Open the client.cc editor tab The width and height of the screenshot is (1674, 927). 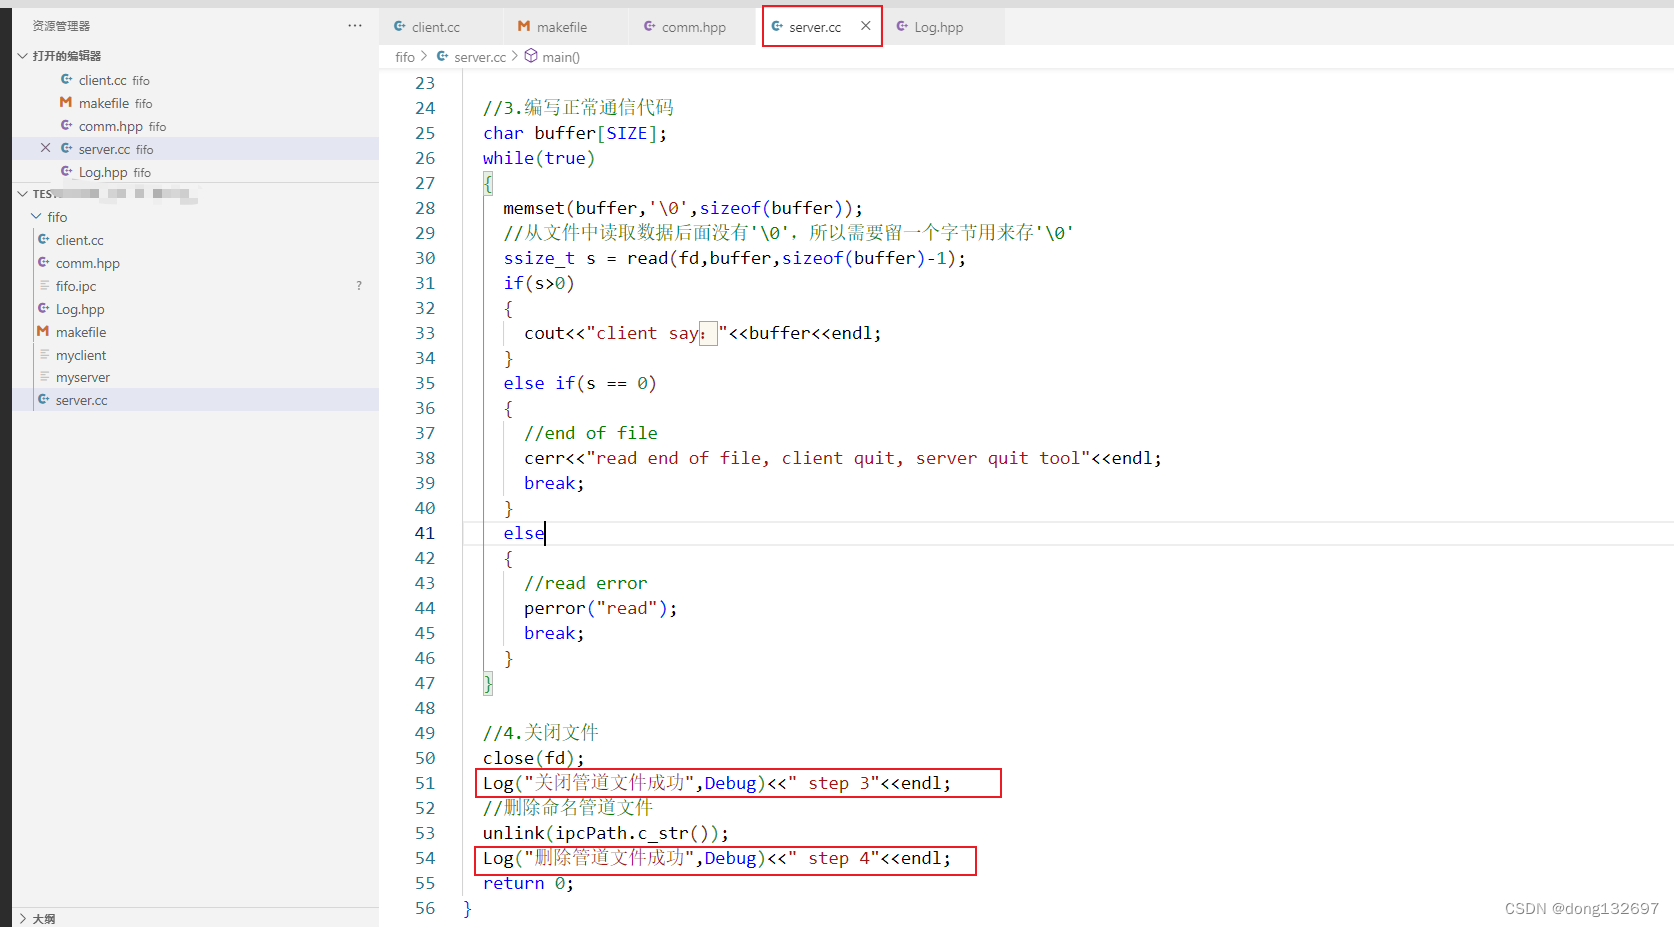tap(434, 27)
